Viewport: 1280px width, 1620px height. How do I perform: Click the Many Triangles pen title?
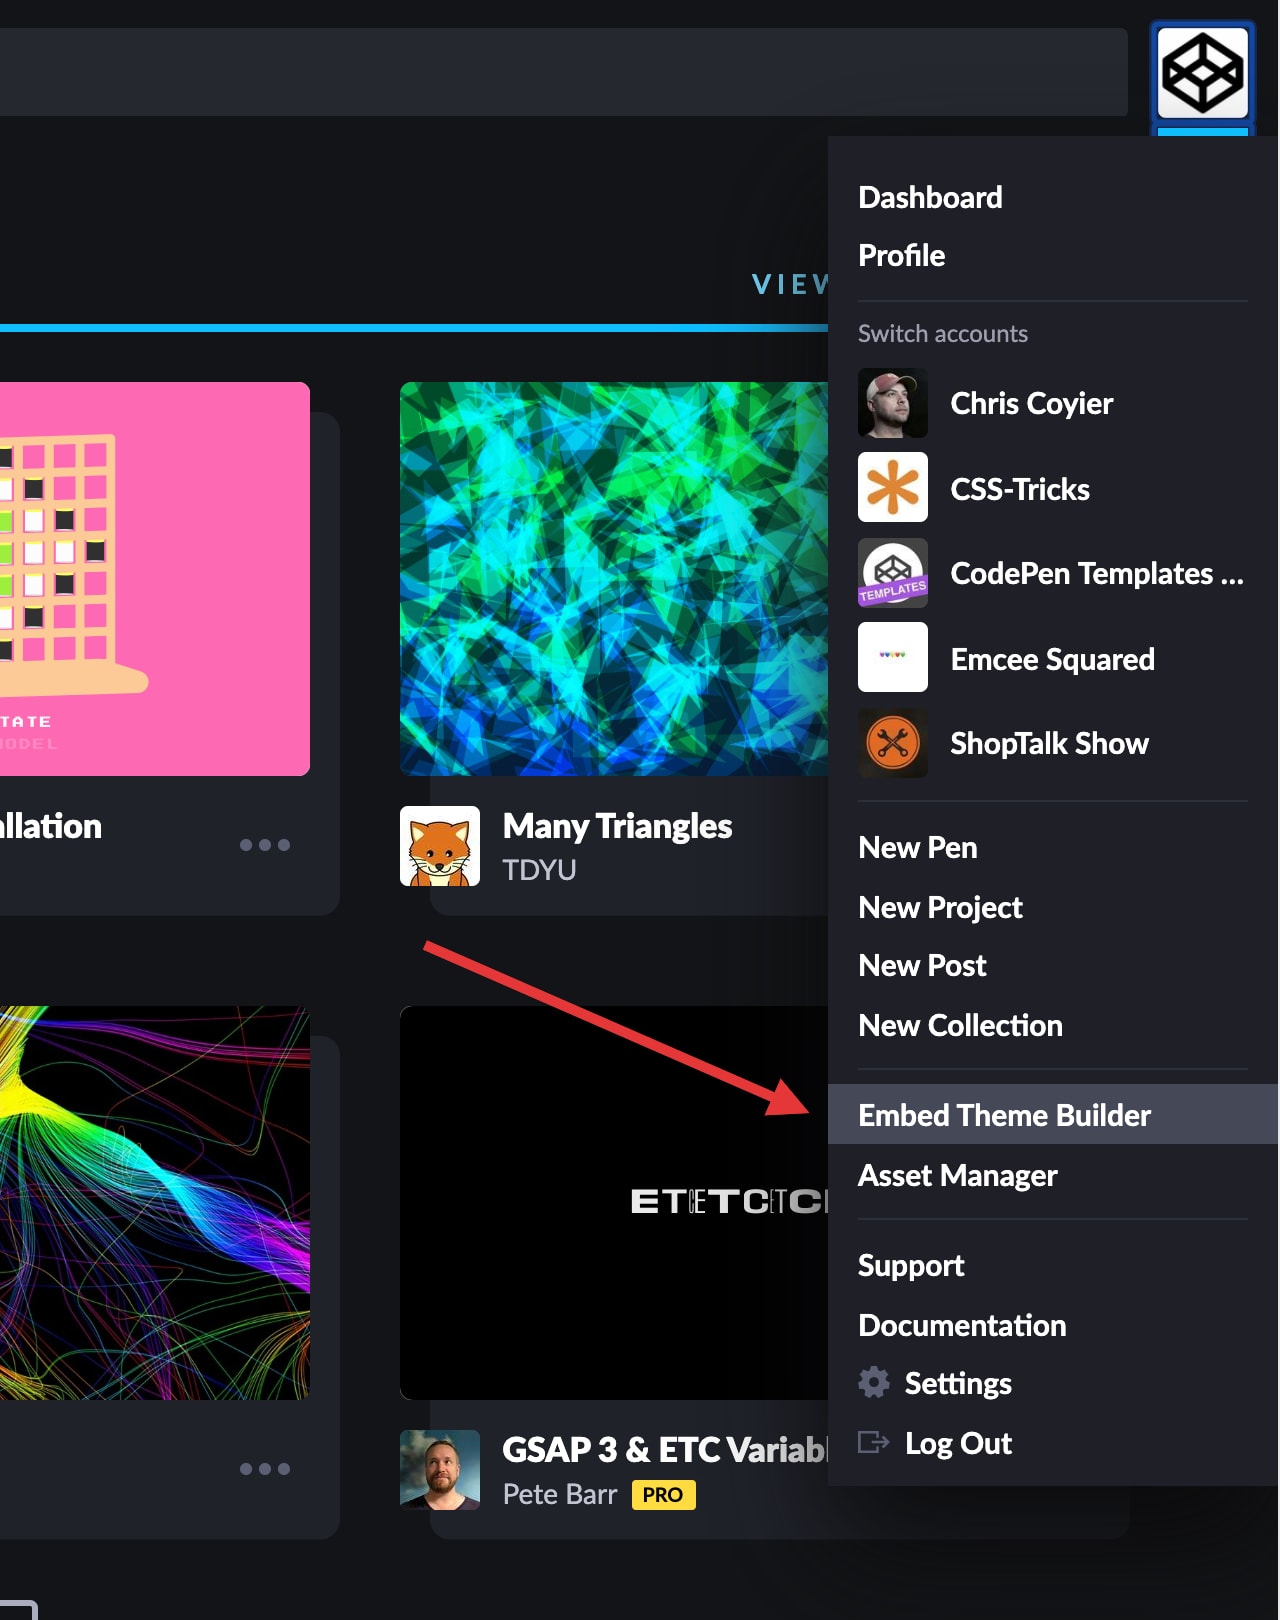617,826
